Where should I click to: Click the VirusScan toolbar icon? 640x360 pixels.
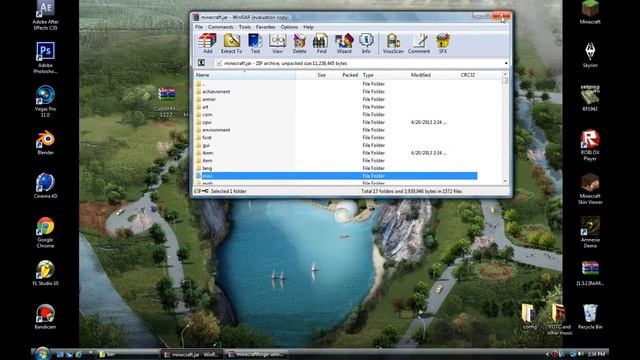(393, 43)
